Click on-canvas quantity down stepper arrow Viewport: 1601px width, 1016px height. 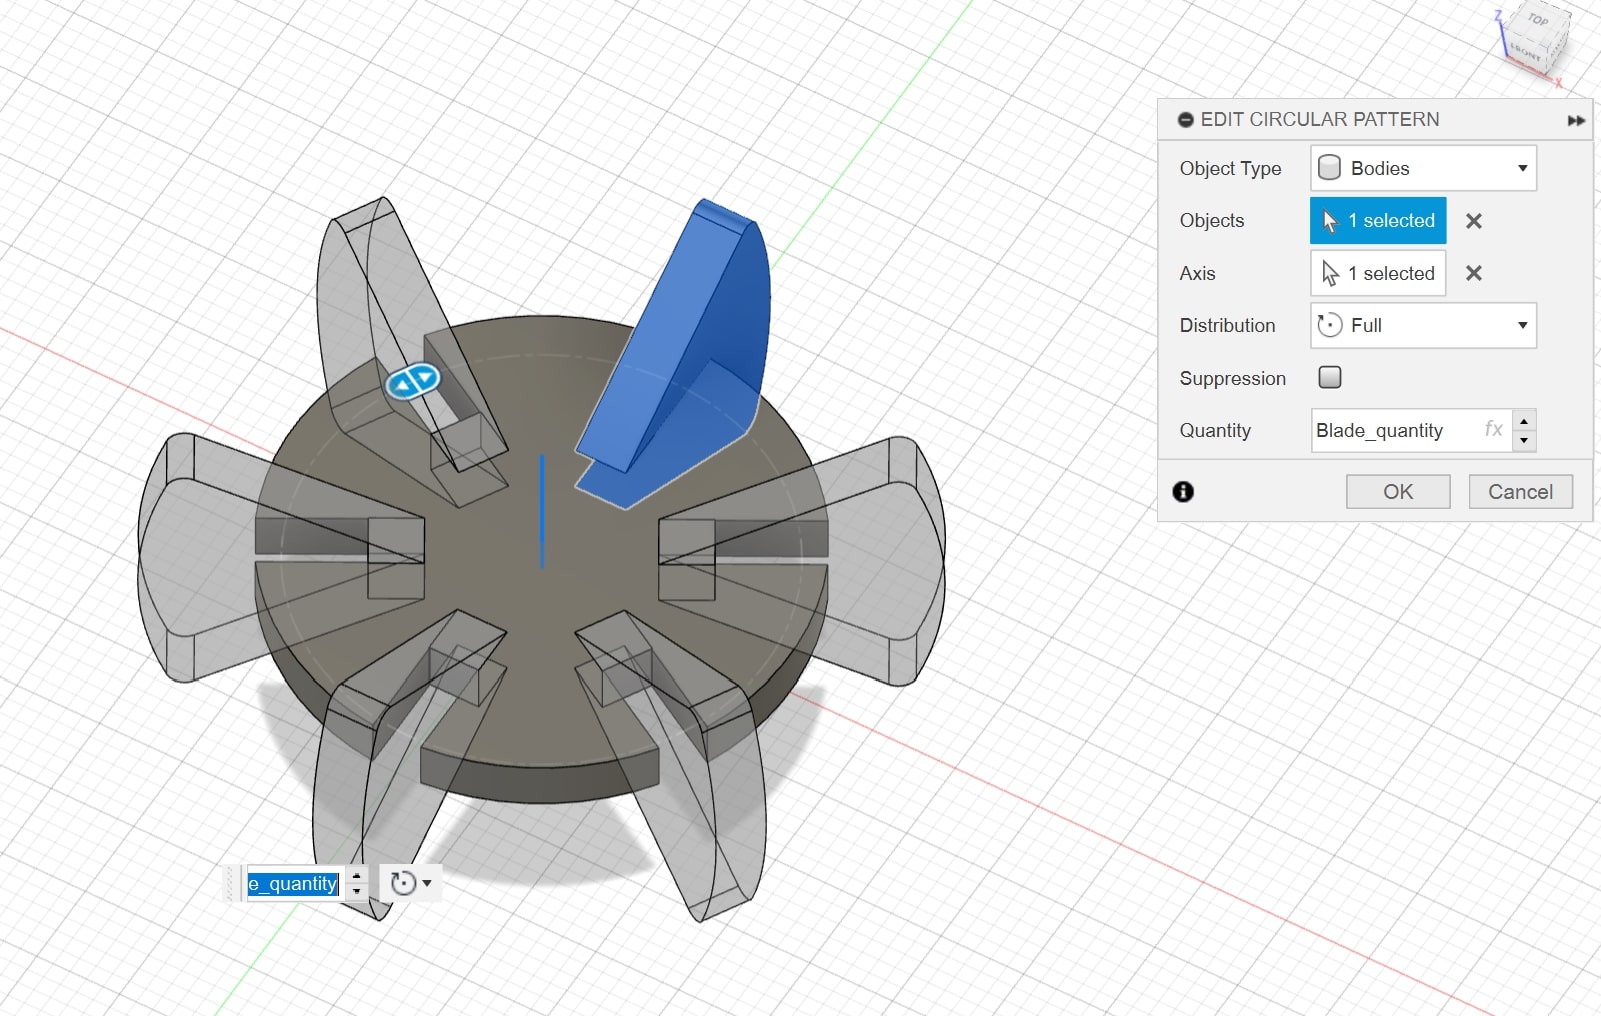coord(357,892)
